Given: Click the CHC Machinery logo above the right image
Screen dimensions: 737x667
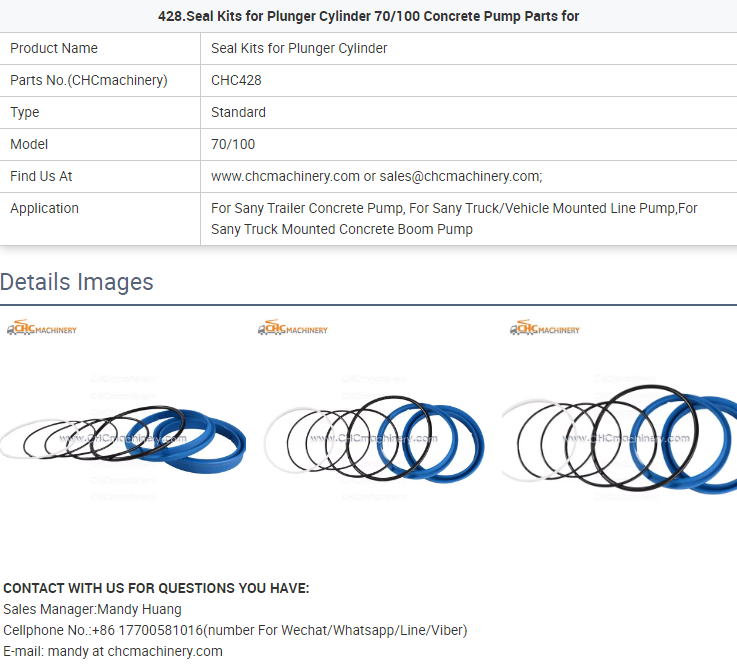Looking at the screenshot, I should click(545, 328).
